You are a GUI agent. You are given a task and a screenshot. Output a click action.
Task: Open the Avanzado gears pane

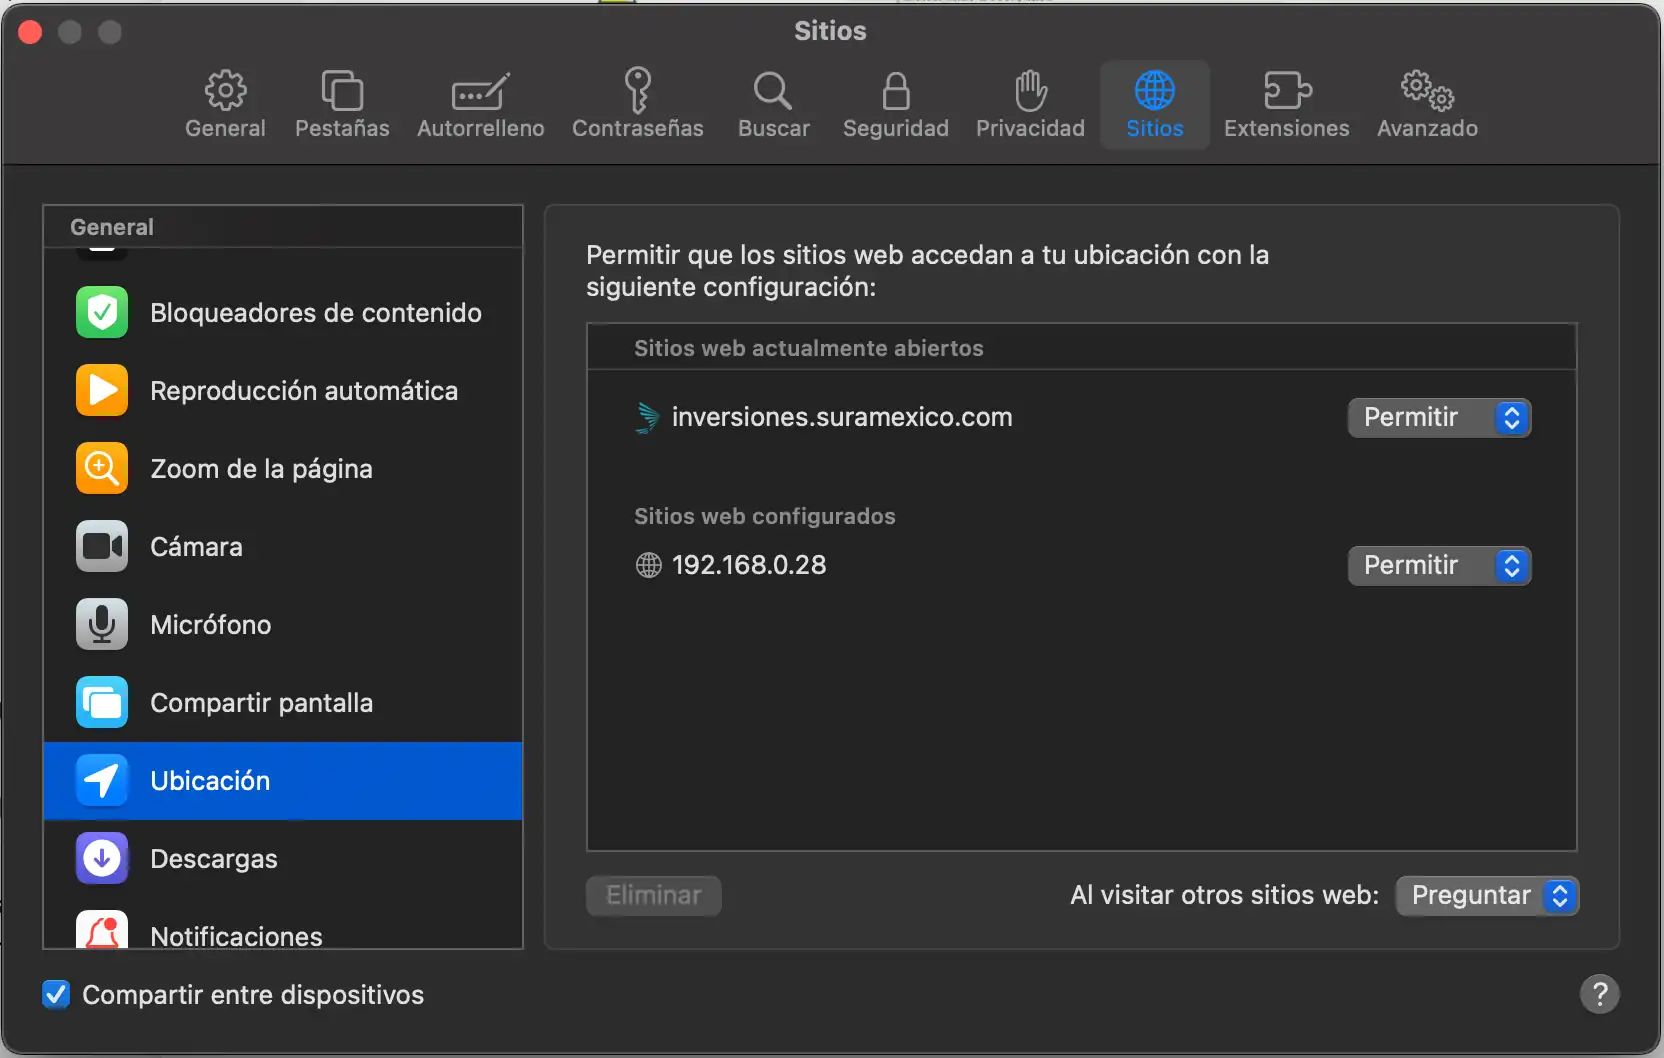pos(1427,104)
